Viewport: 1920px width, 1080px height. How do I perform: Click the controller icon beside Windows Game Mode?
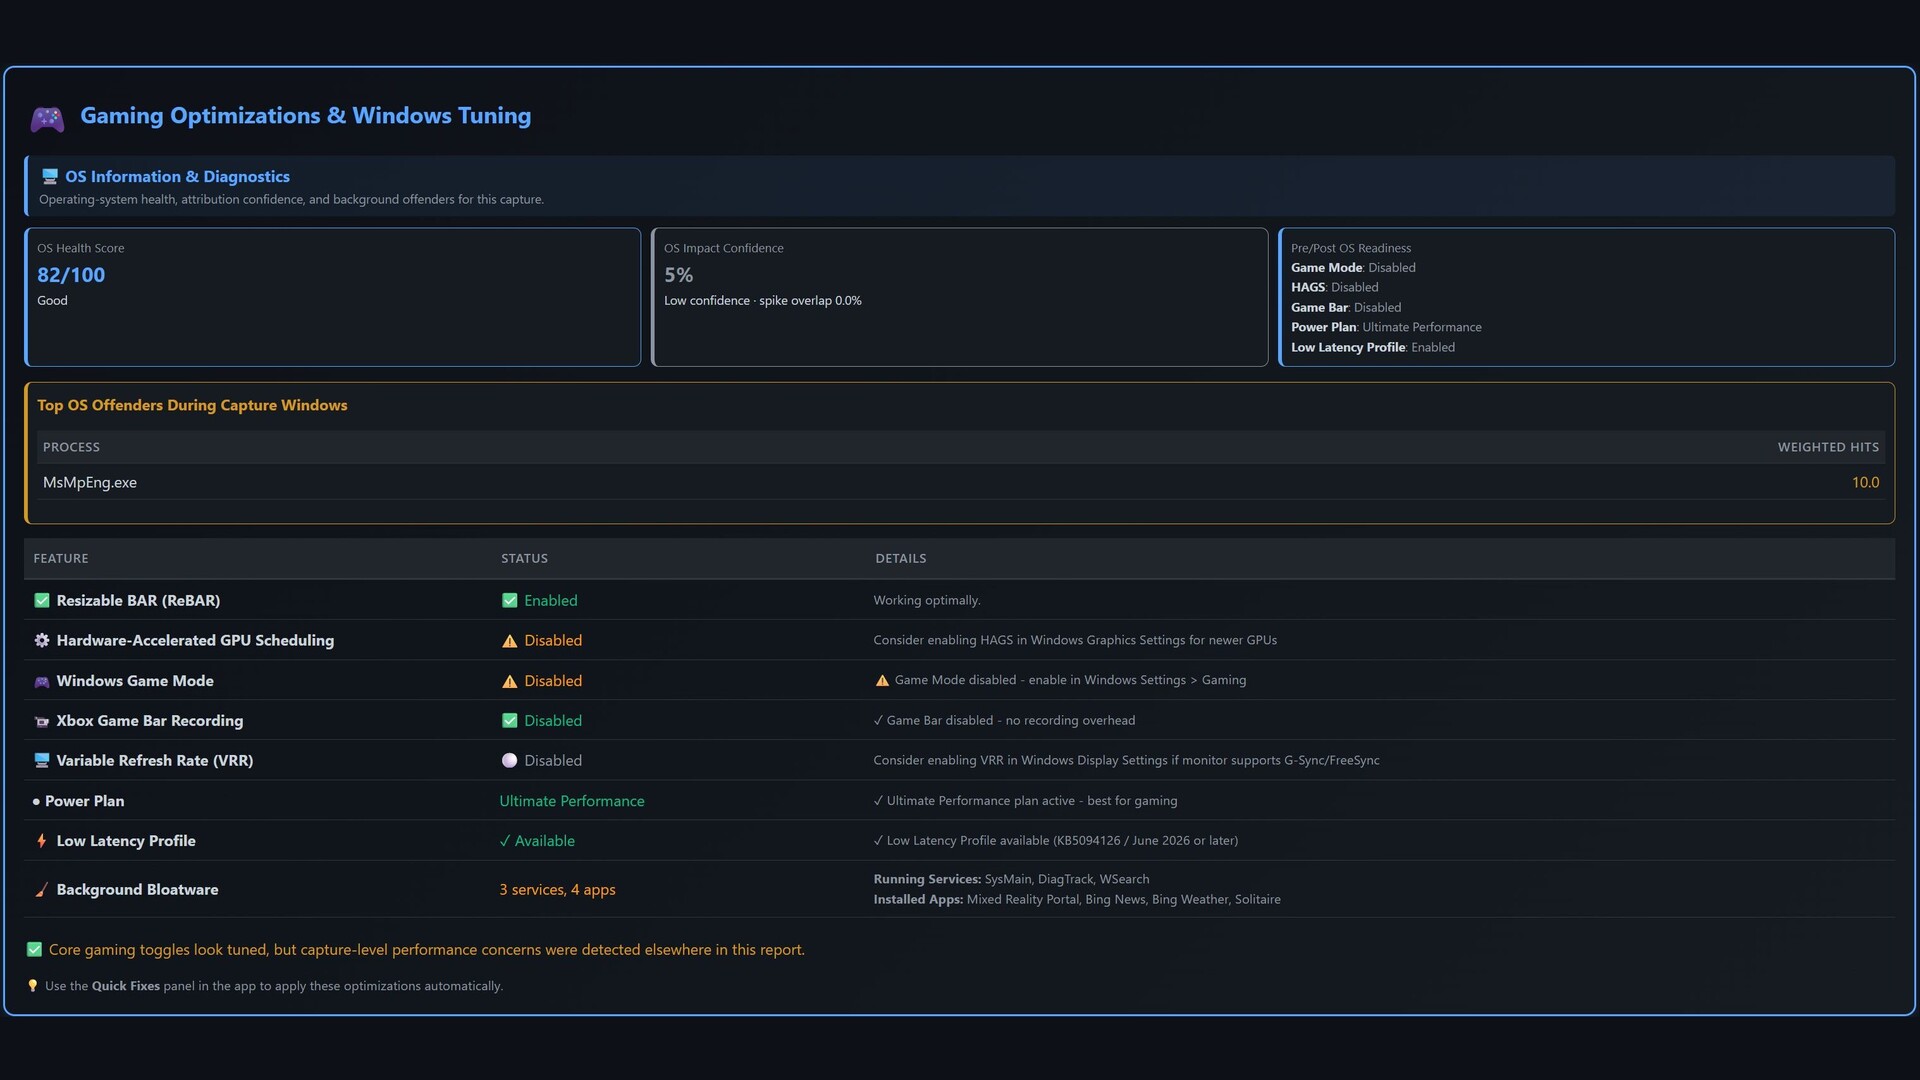(x=42, y=682)
